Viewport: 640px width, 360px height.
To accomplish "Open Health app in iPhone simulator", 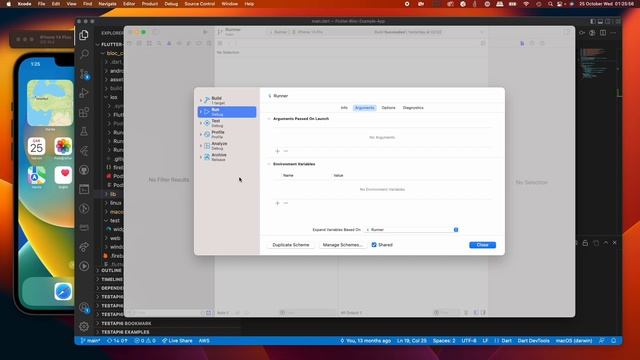I will pyautogui.click(x=63, y=175).
